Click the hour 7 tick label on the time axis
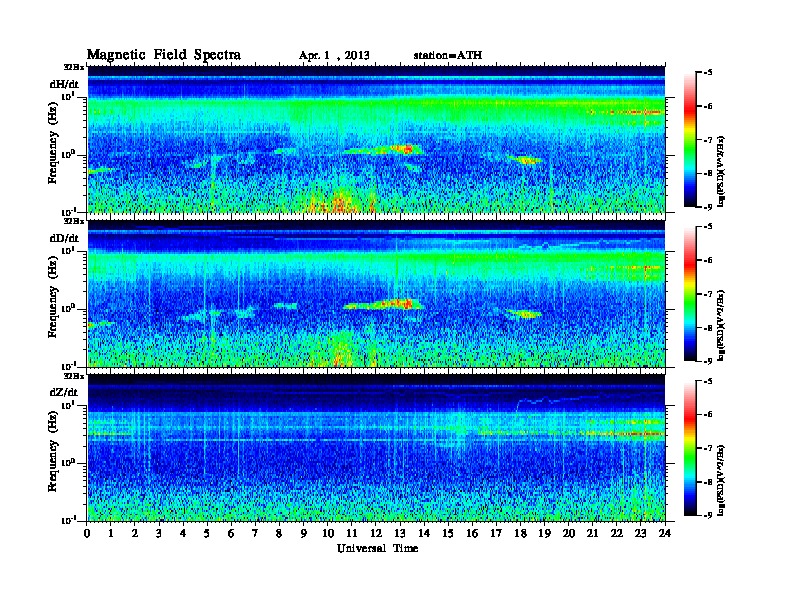Viewport: 792px width, 612px height. coord(256,533)
